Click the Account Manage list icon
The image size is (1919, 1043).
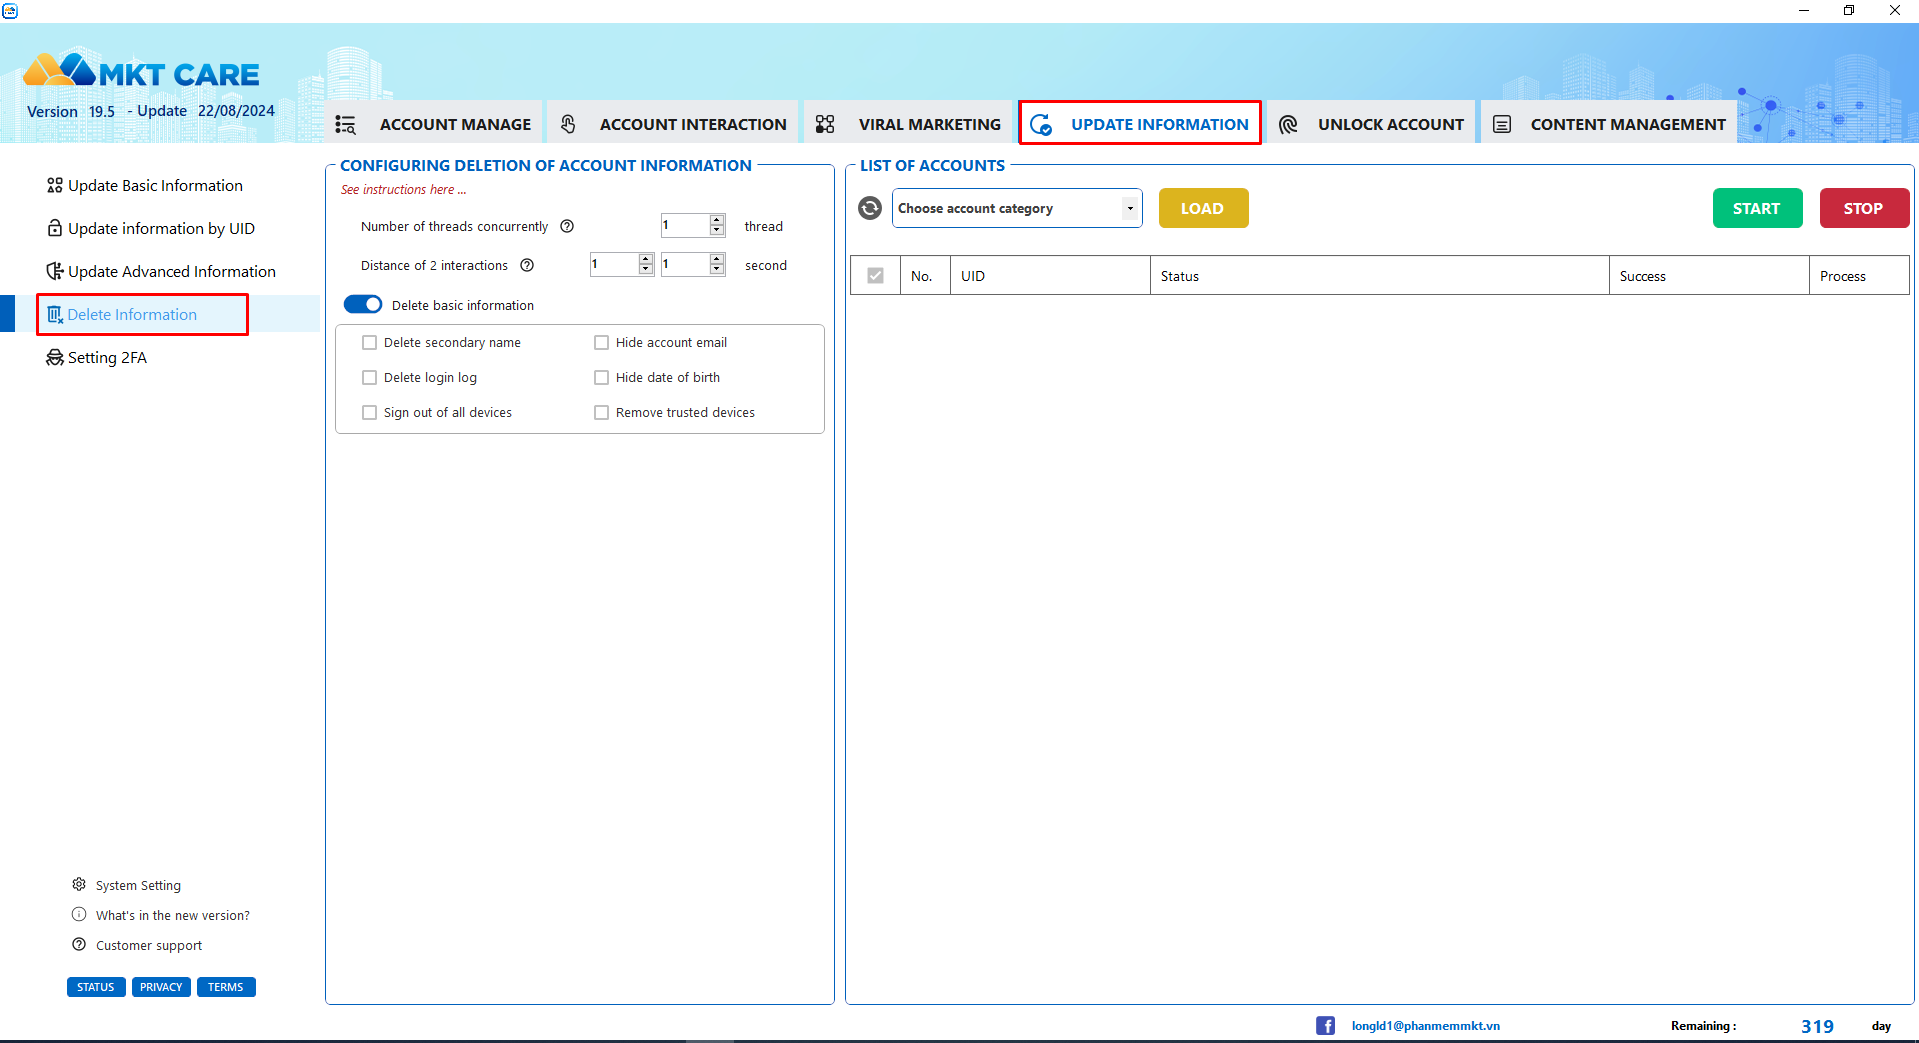[346, 124]
